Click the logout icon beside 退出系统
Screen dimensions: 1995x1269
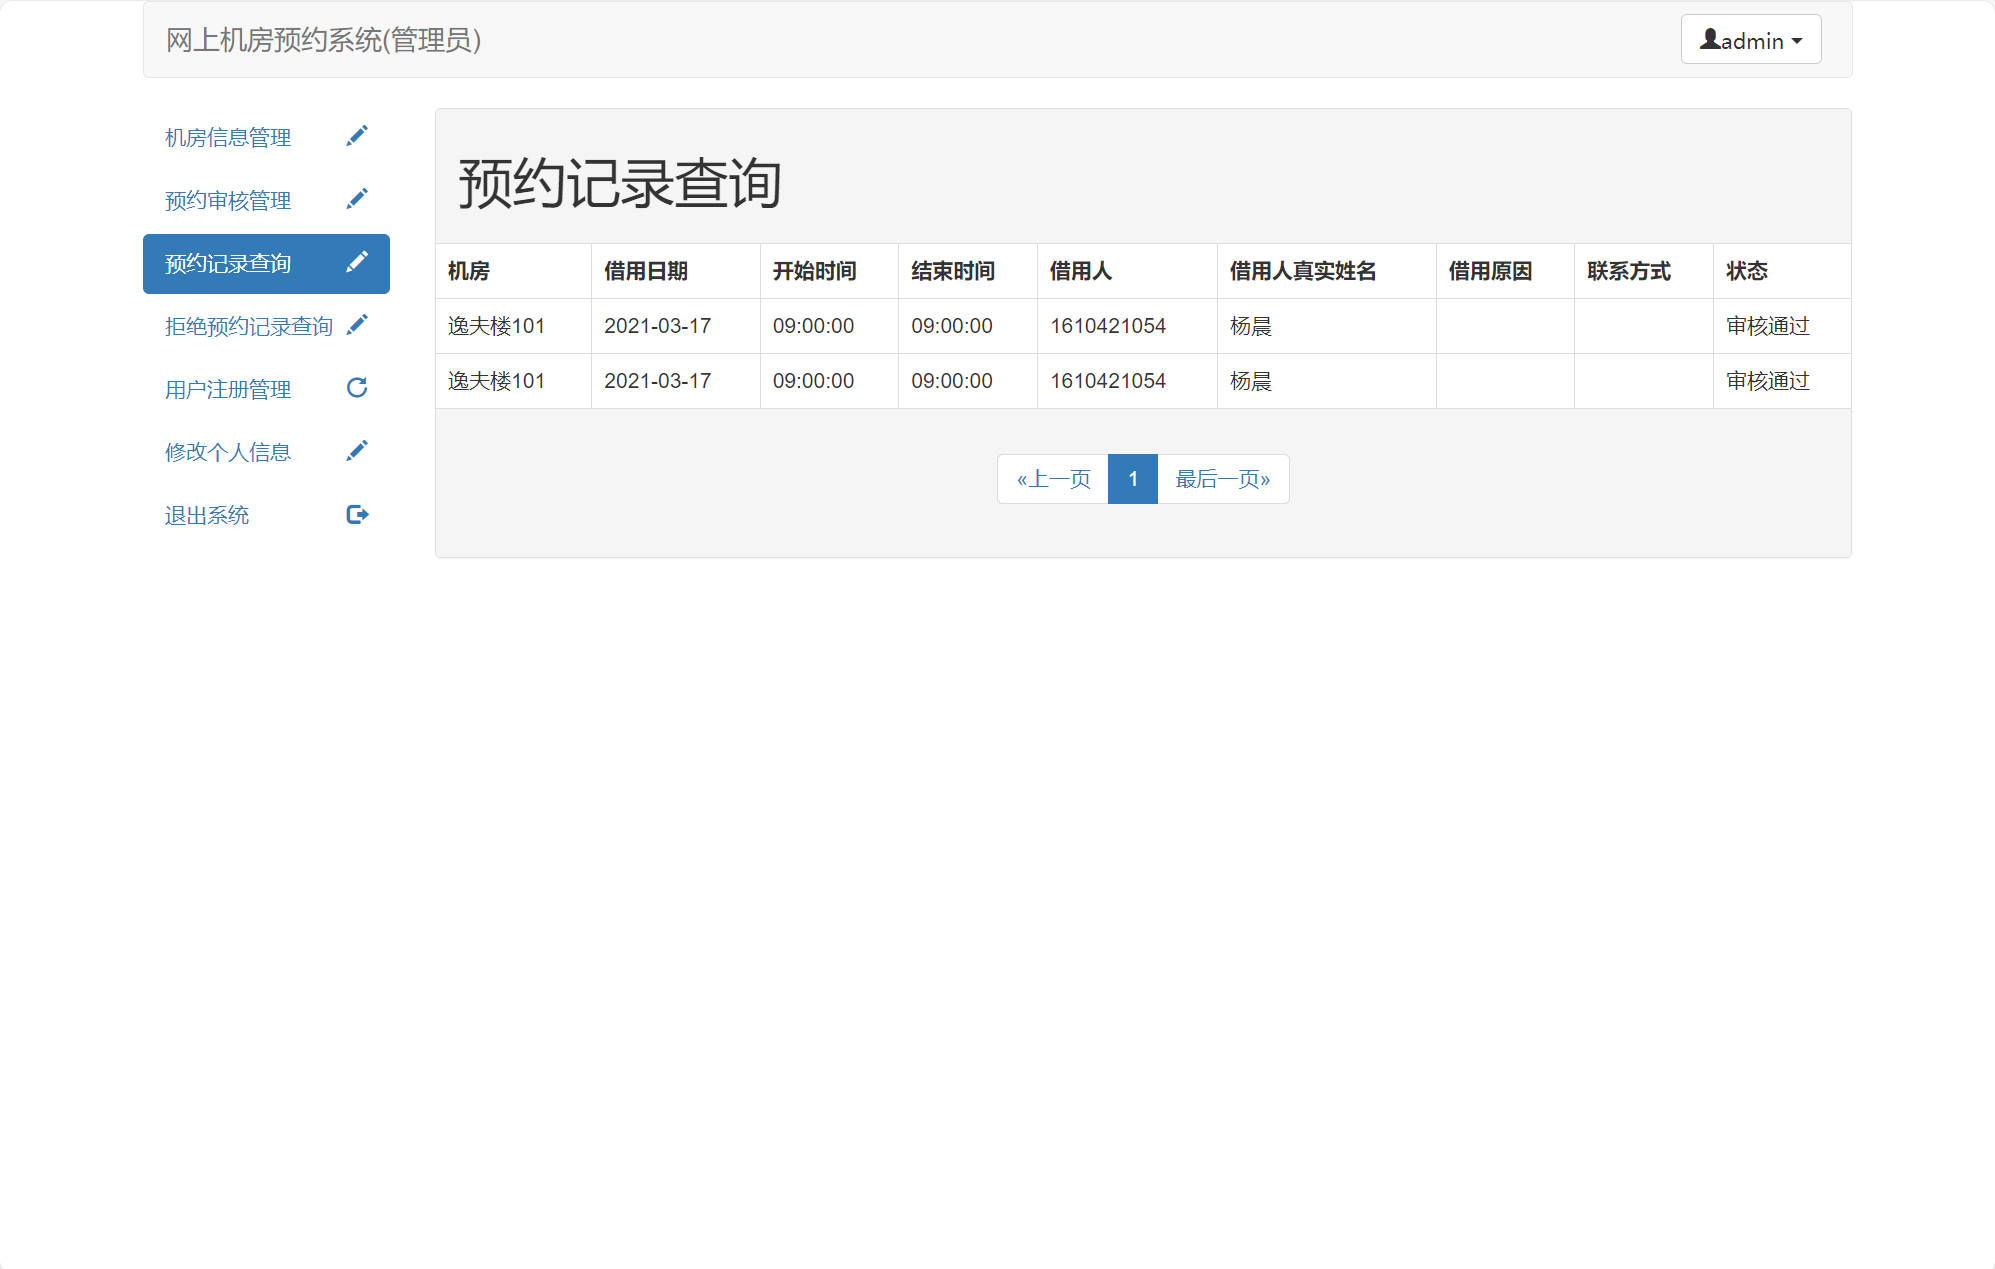coord(358,514)
